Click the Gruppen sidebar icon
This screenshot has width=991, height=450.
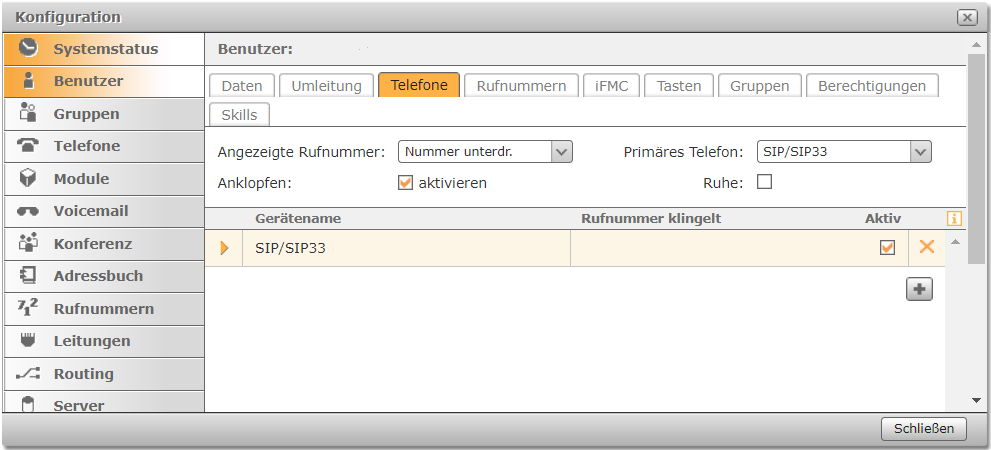[28, 113]
